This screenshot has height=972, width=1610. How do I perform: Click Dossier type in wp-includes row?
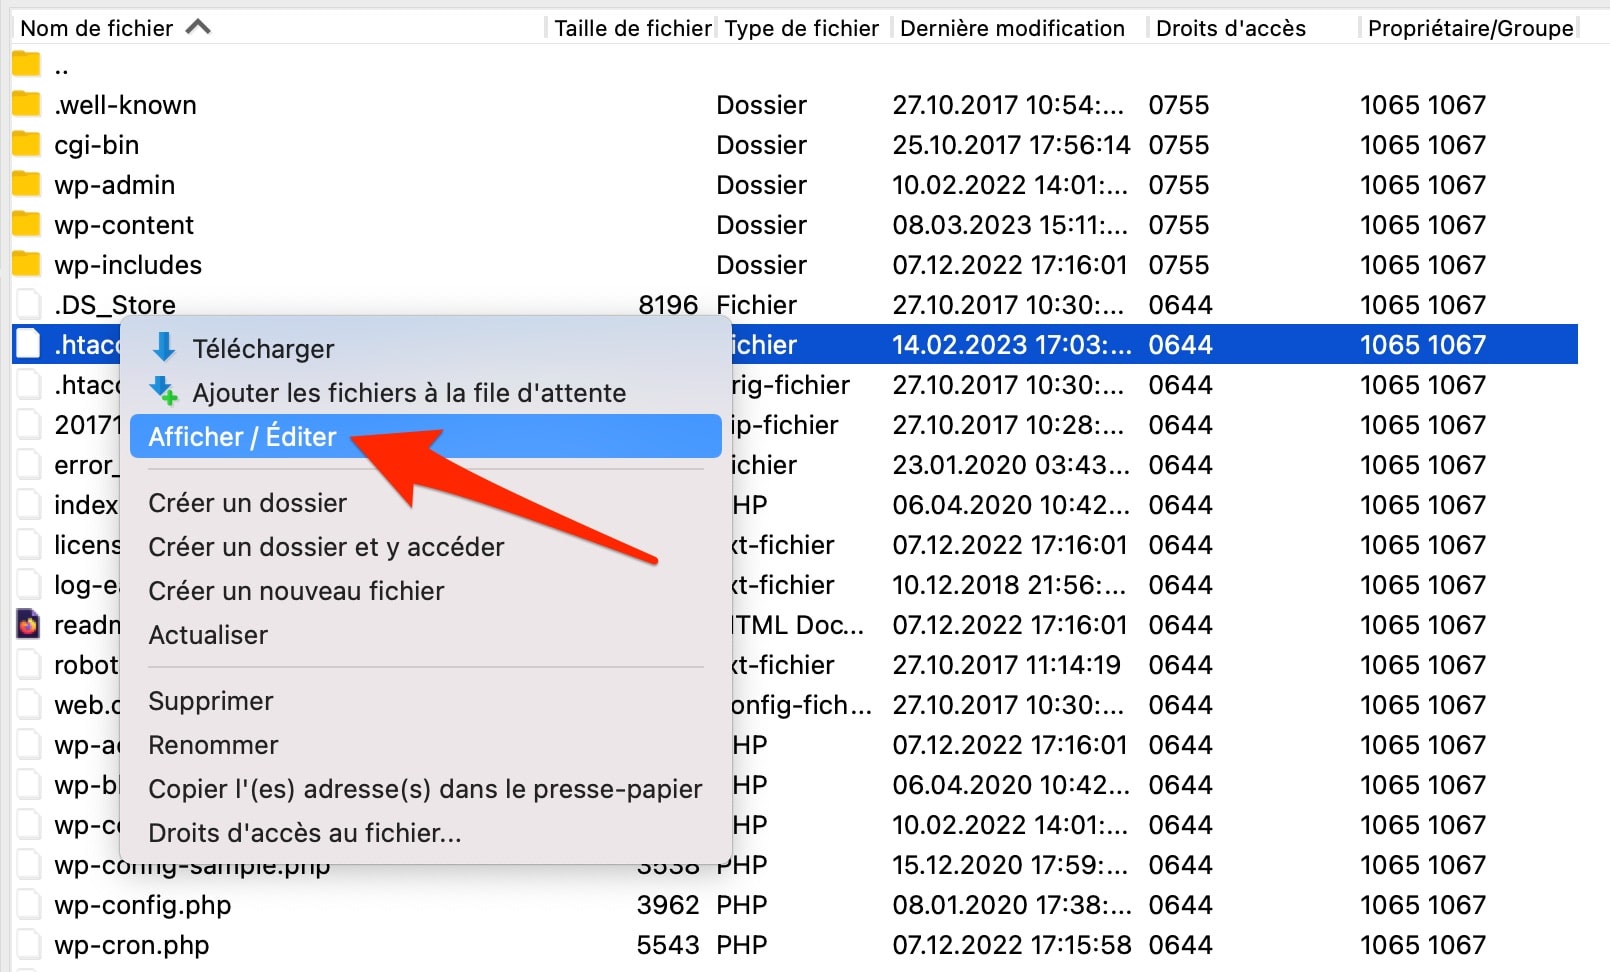[761, 265]
